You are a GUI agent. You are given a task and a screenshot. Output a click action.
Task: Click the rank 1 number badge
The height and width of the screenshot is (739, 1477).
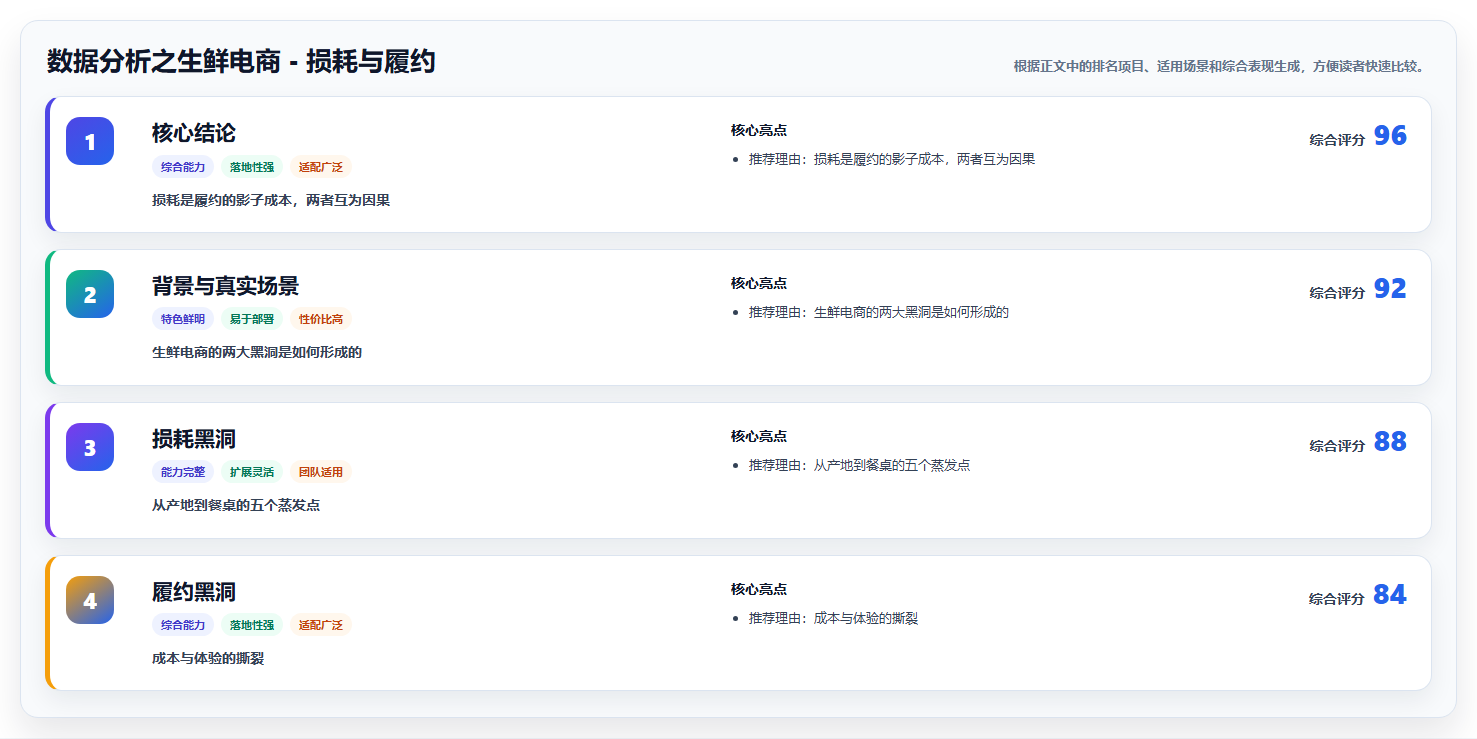90,141
